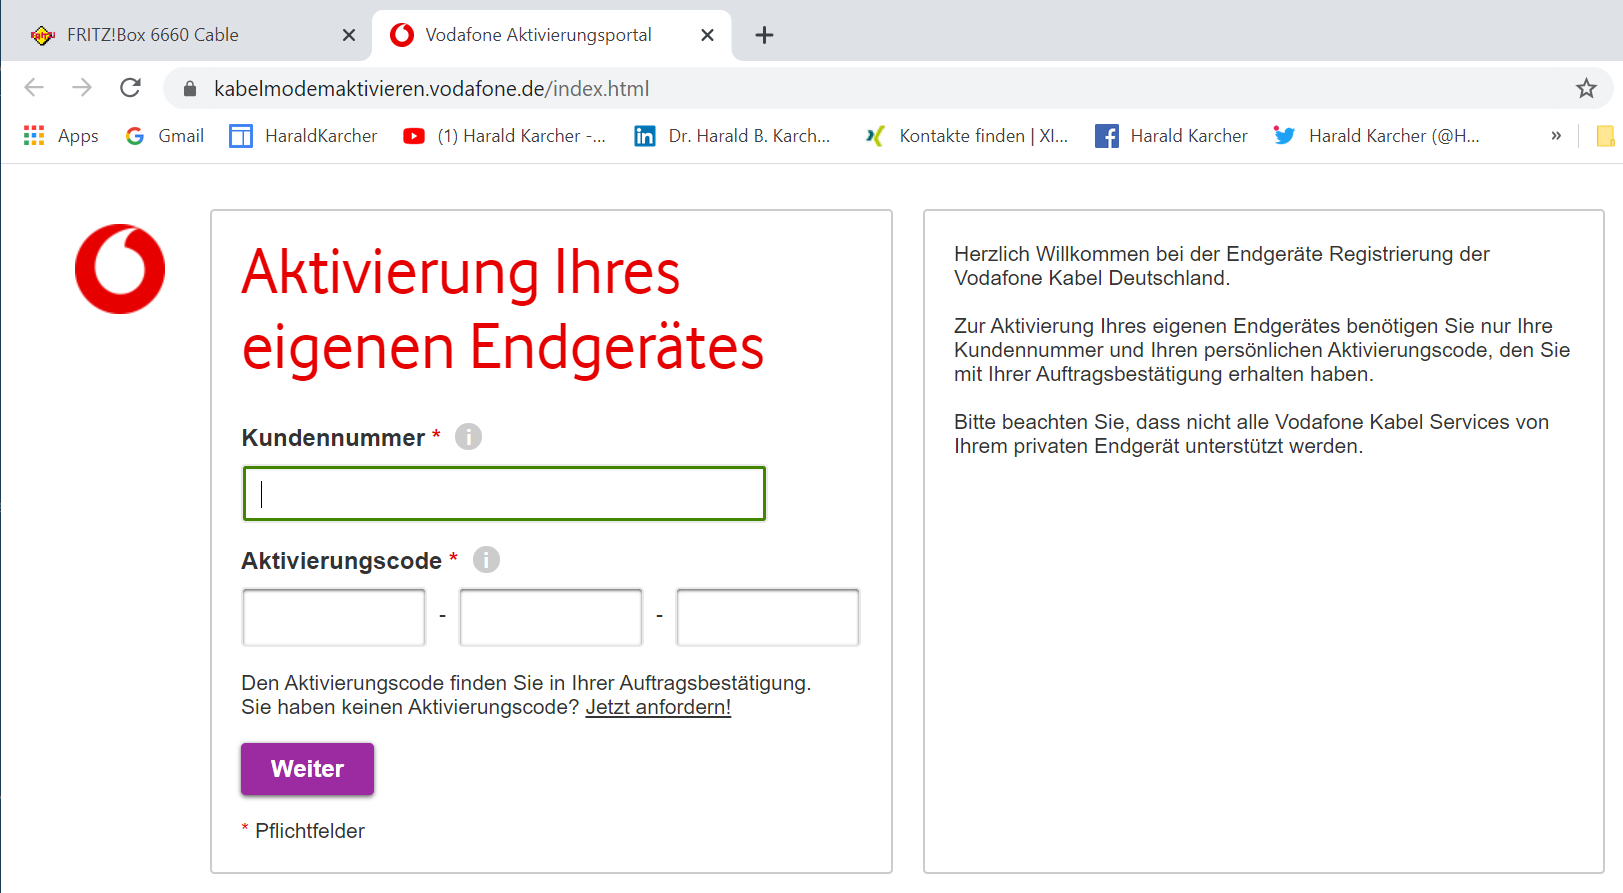Click the 'Aktivierungscode' field label

pyautogui.click(x=341, y=561)
